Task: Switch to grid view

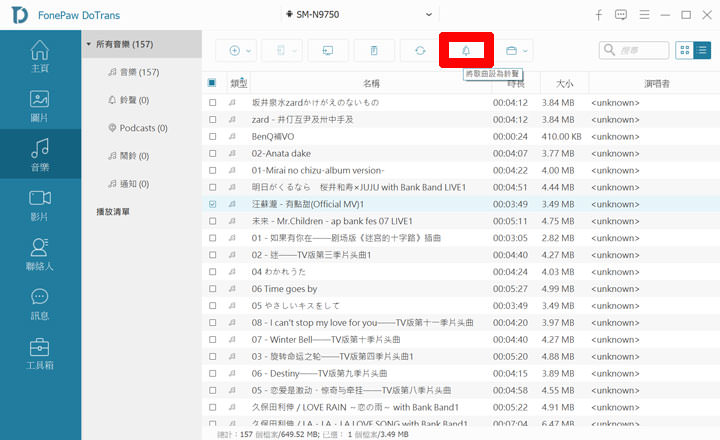Action: pyautogui.click(x=685, y=51)
